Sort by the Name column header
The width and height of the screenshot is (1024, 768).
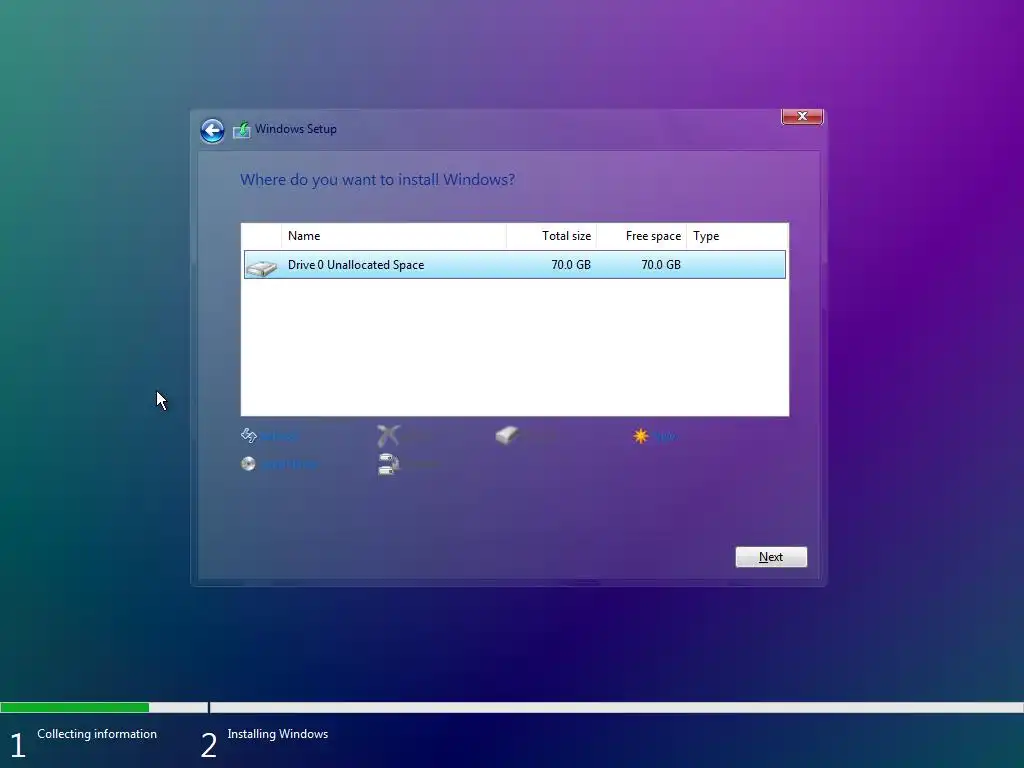tap(394, 236)
